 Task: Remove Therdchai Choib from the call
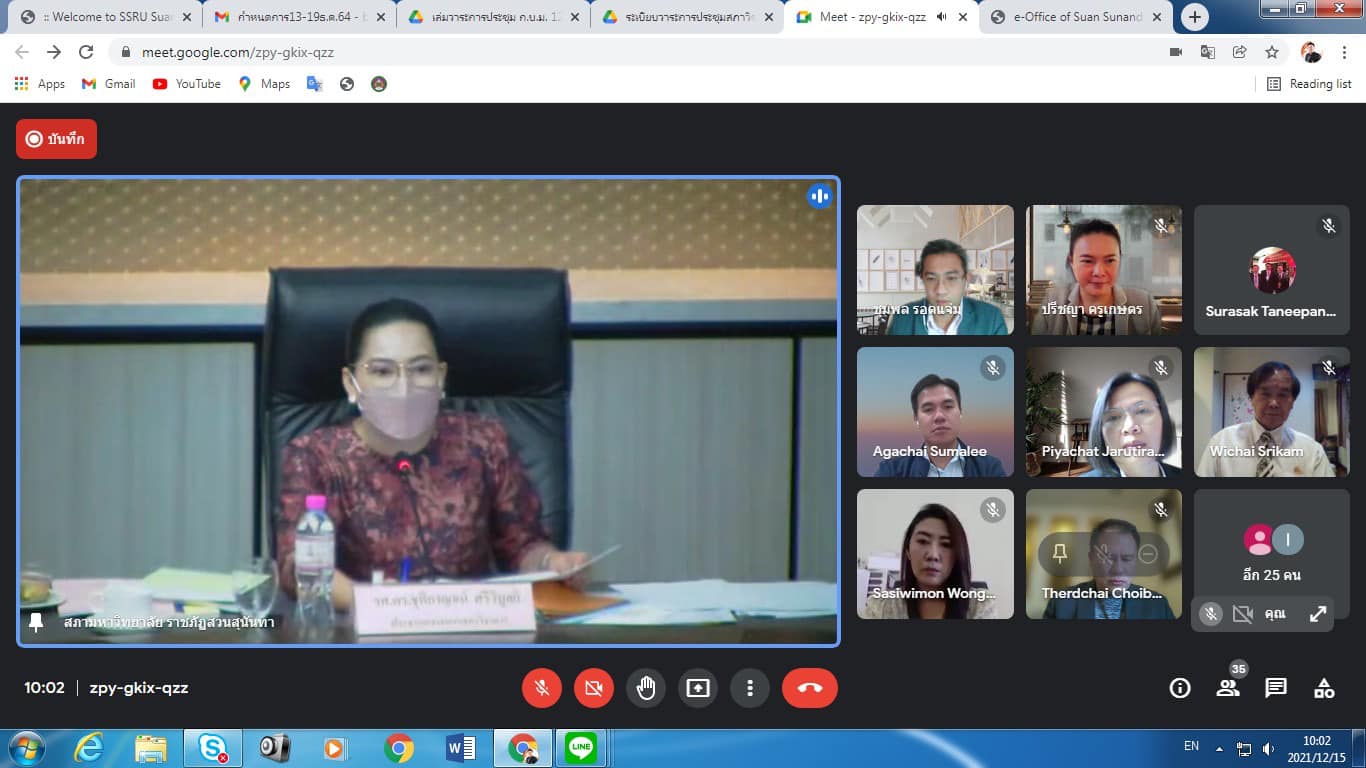point(1148,553)
